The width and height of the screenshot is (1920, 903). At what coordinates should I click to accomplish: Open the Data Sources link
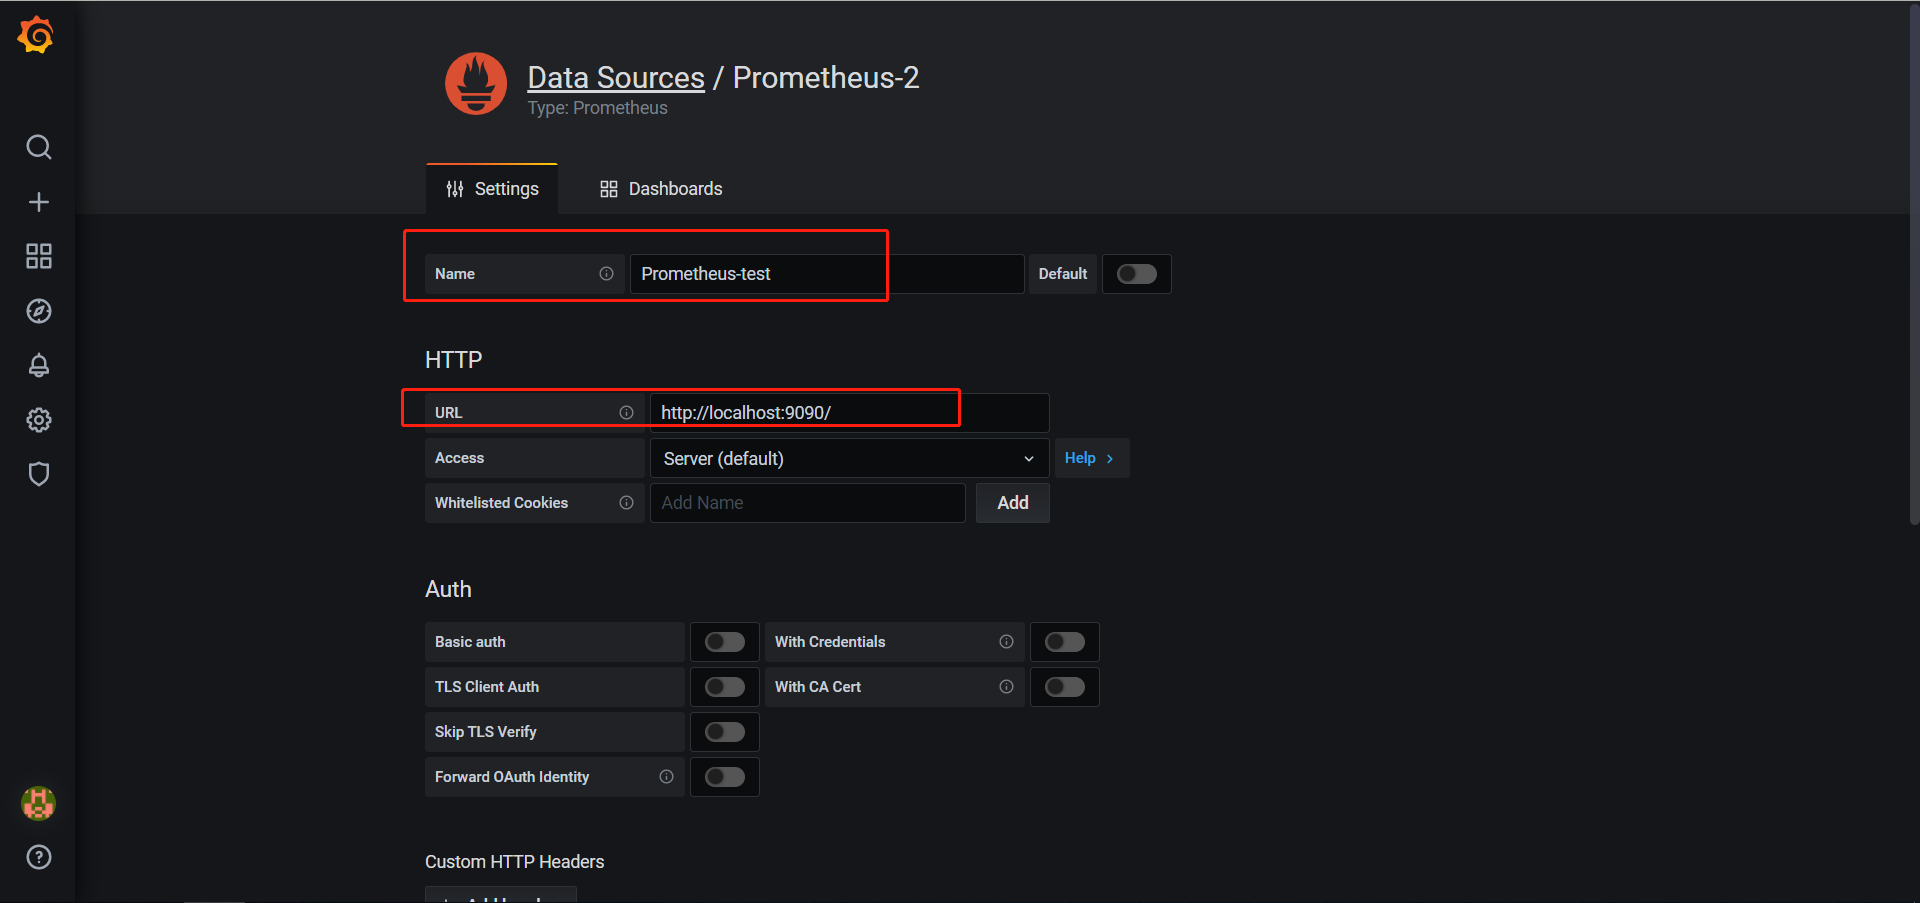[615, 77]
